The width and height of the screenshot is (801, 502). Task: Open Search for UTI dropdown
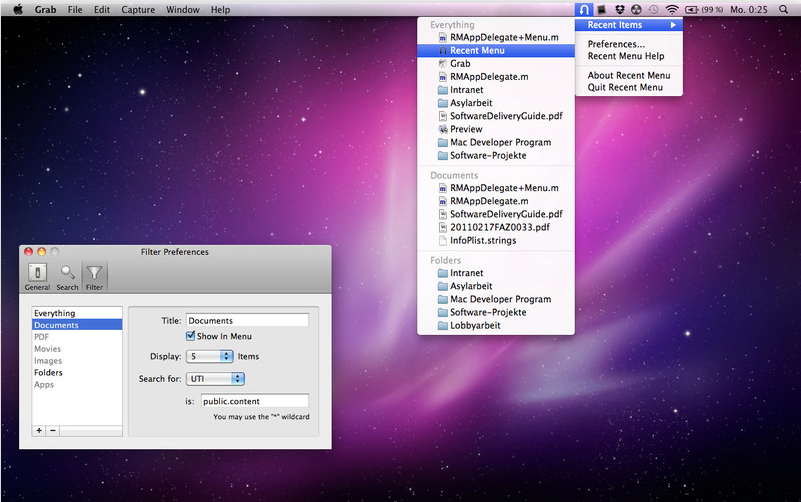(215, 378)
